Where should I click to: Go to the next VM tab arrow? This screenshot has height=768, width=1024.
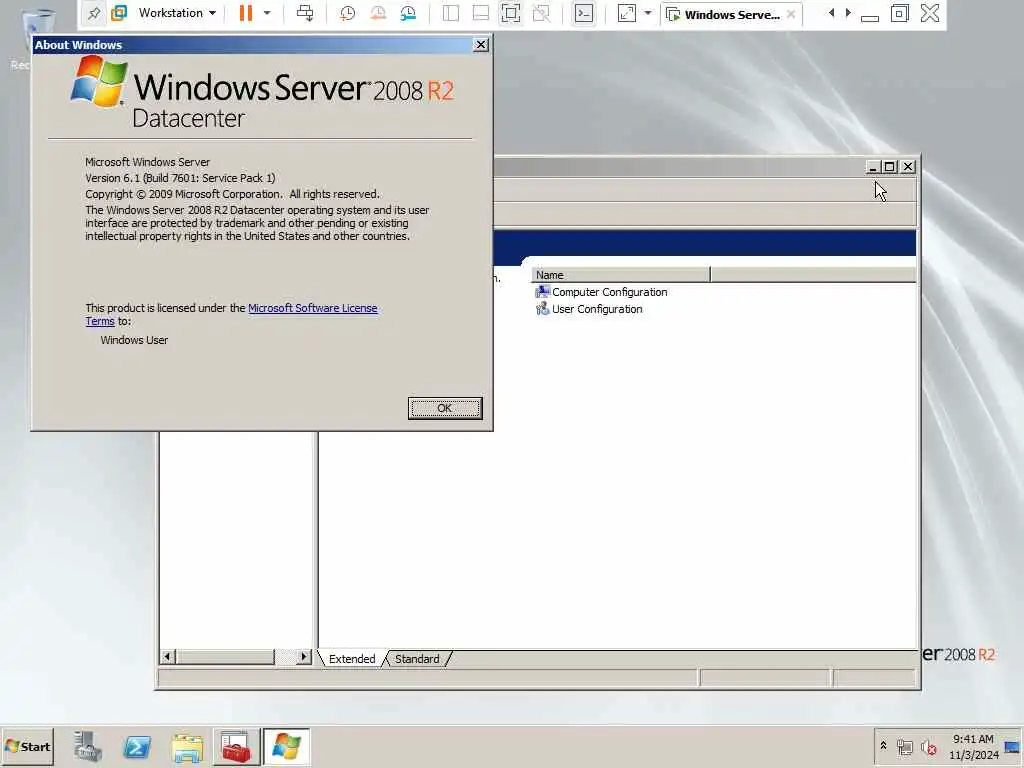click(x=848, y=12)
